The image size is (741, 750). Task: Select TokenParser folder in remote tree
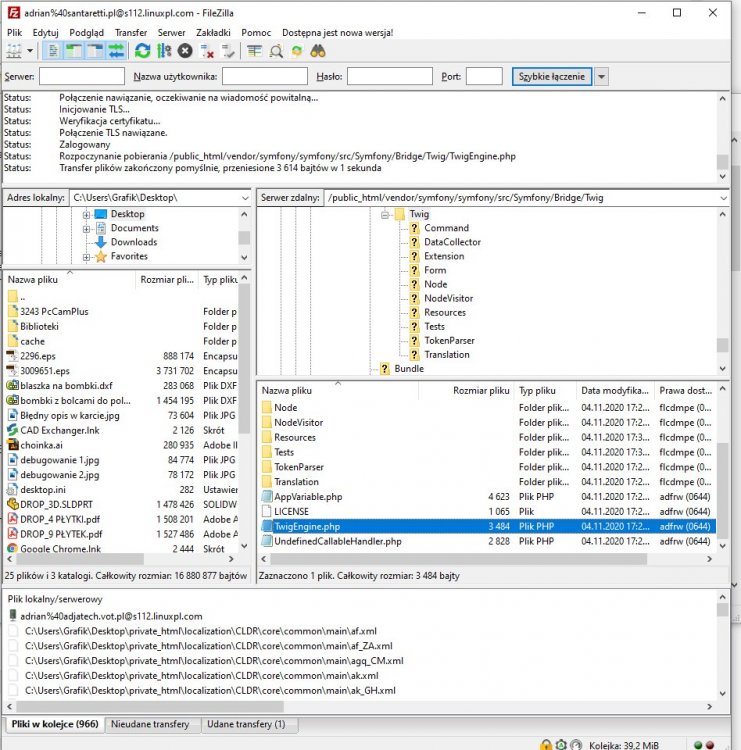point(449,341)
